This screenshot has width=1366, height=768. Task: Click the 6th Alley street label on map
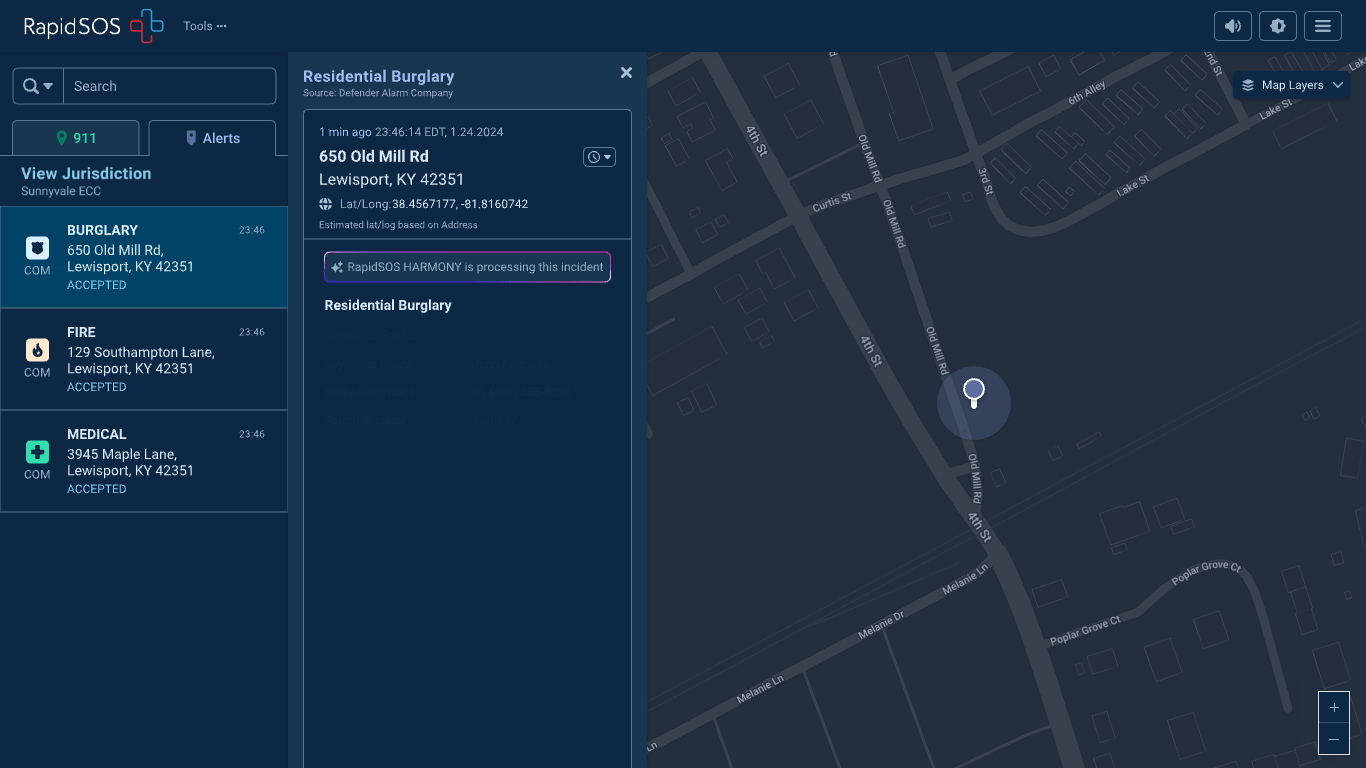(x=1088, y=95)
